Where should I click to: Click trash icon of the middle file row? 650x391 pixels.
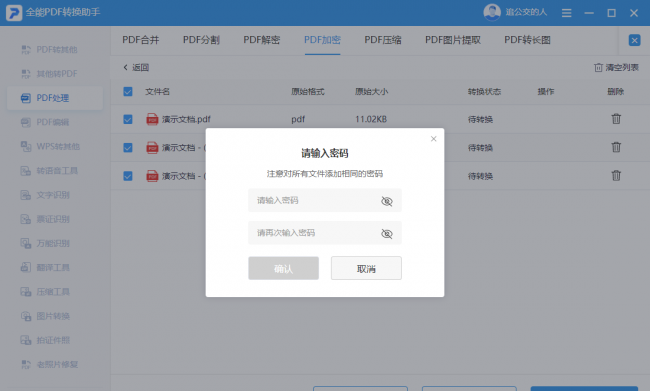pos(616,147)
